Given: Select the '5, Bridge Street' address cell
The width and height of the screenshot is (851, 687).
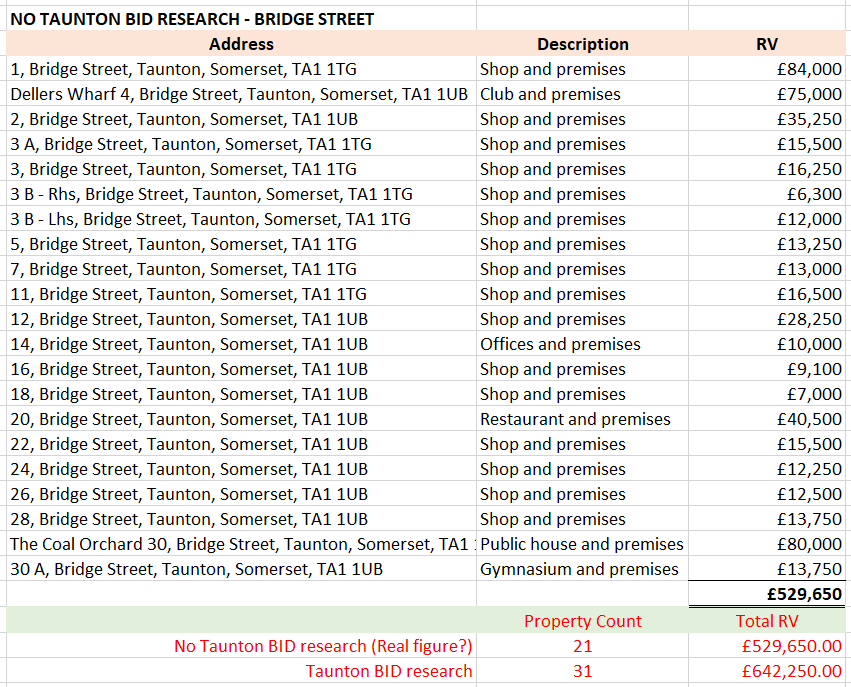Looking at the screenshot, I should pyautogui.click(x=242, y=244).
